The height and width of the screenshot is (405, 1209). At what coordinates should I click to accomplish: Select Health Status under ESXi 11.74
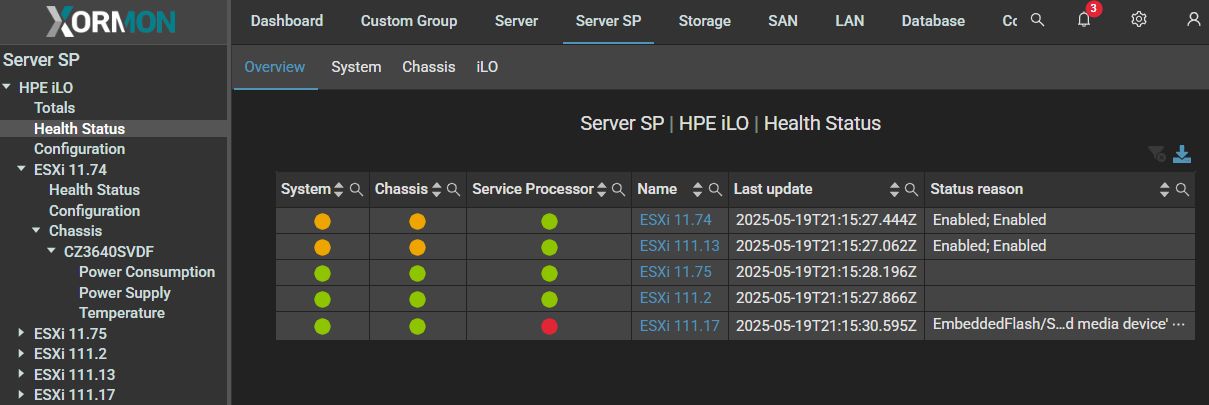click(x=95, y=190)
